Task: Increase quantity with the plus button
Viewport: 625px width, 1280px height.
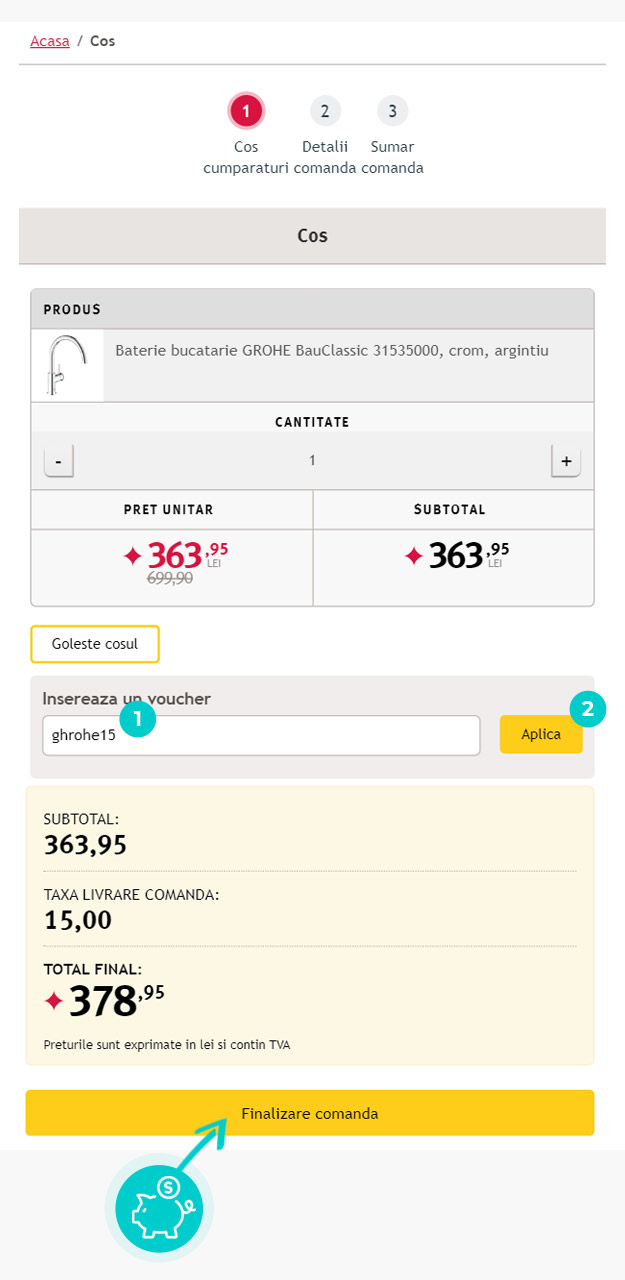Action: point(566,461)
